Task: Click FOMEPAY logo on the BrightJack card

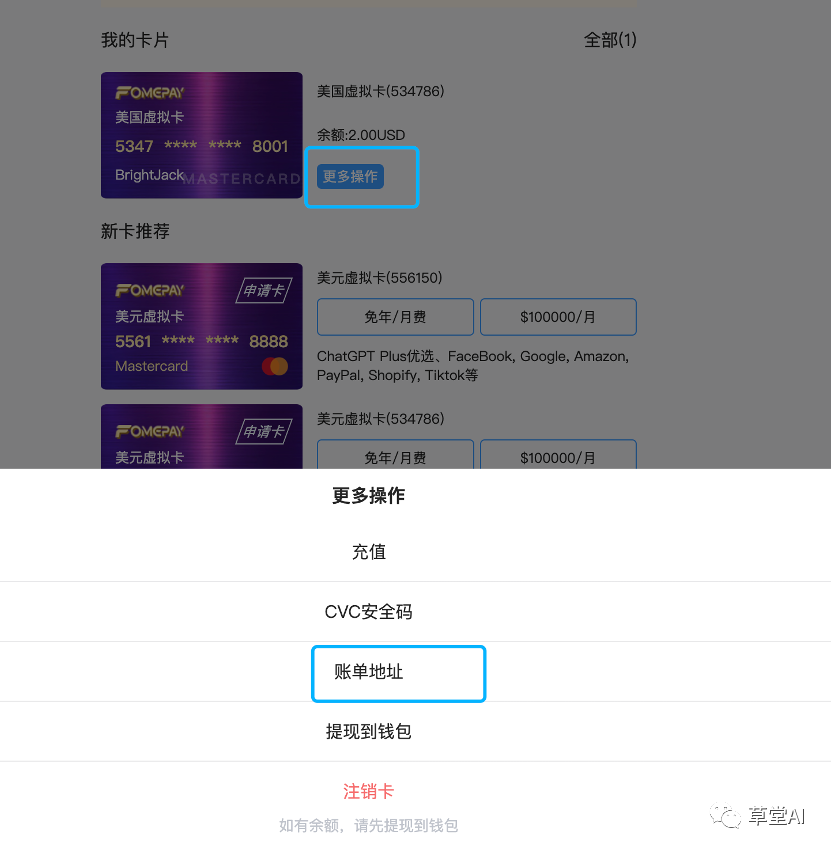Action: tap(150, 93)
